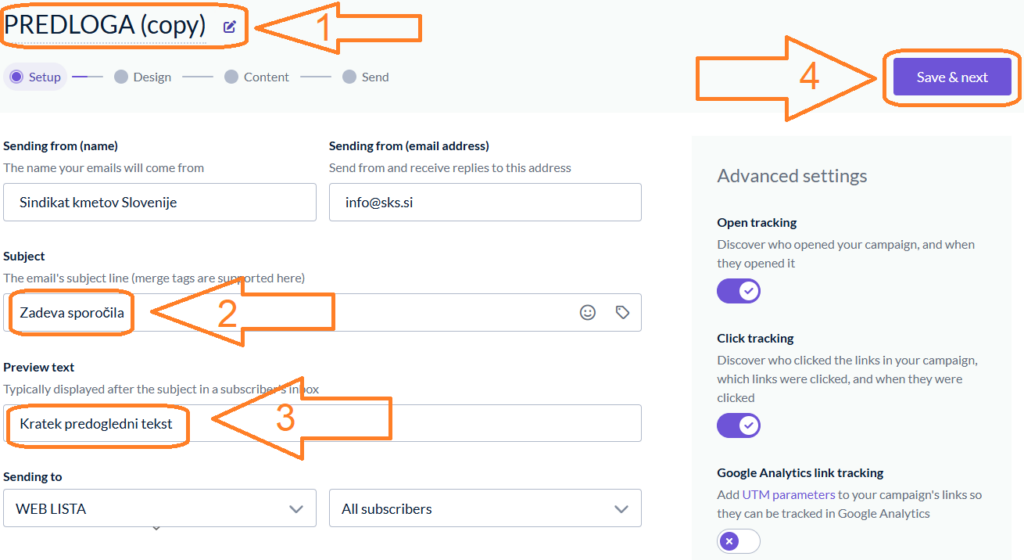Viewport: 1024px width, 560px height.
Task: Click the Sending from name field
Action: click(160, 202)
